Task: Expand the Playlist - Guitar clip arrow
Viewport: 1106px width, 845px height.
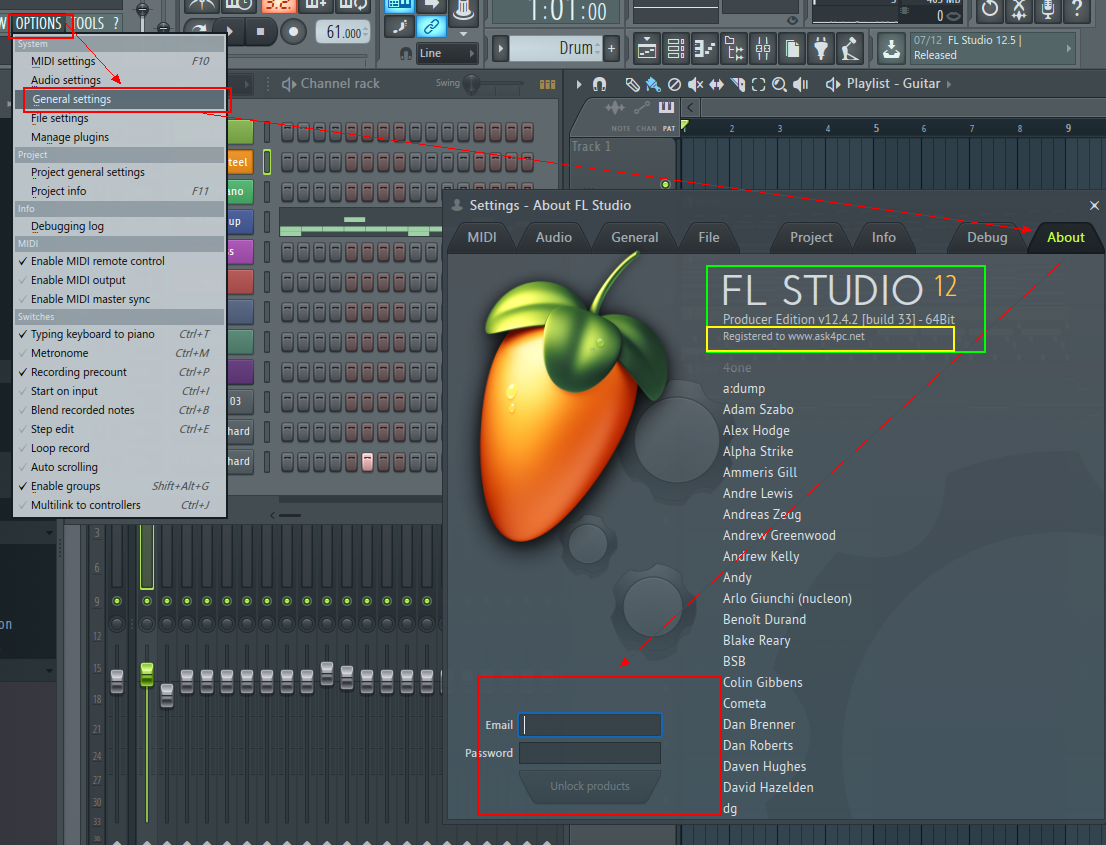Action: click(949, 84)
